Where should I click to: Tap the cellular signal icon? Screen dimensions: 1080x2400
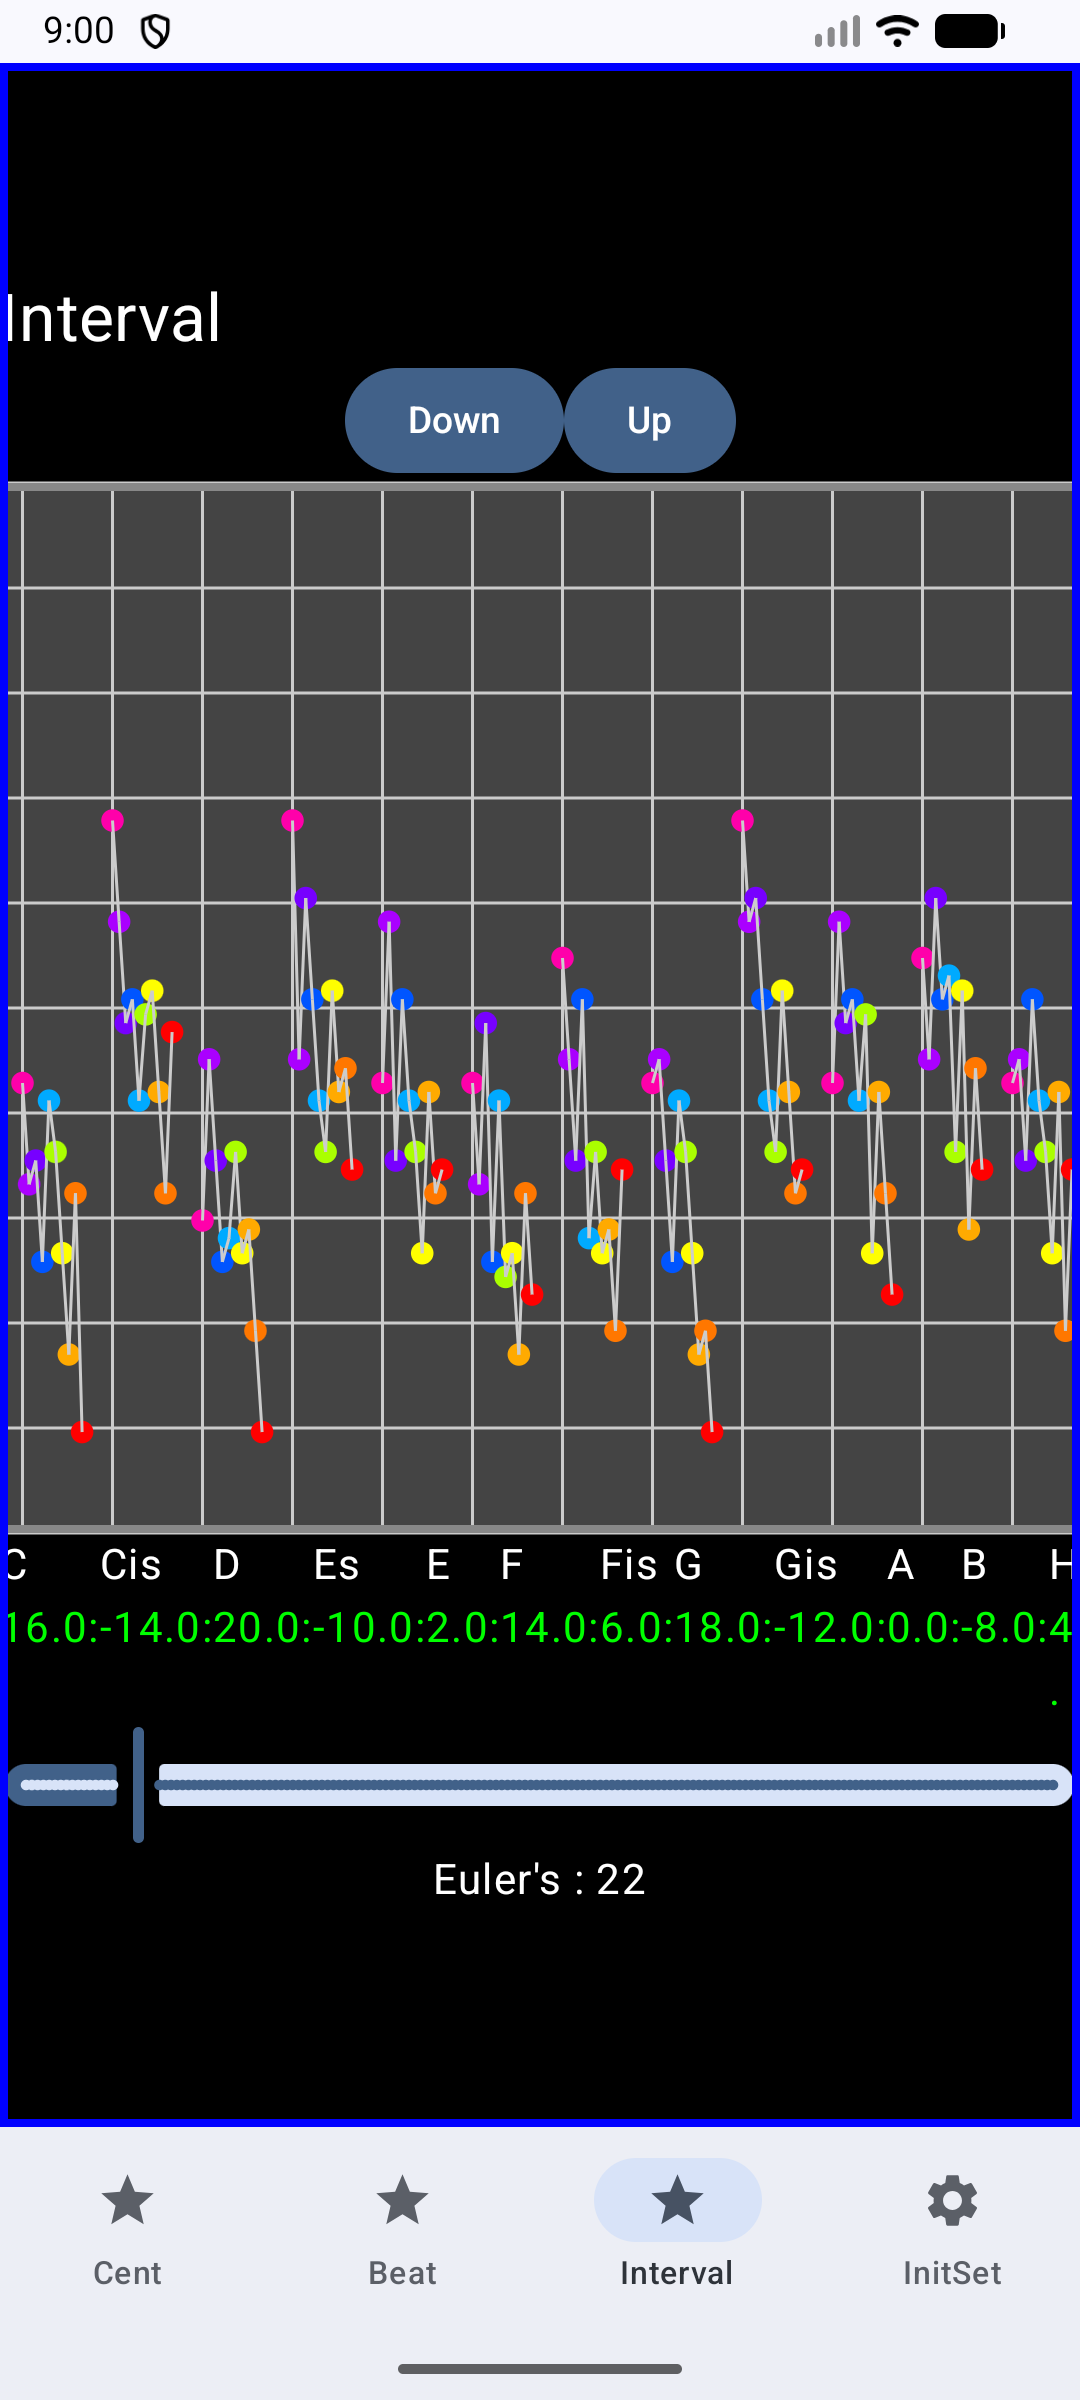pyautogui.click(x=838, y=31)
